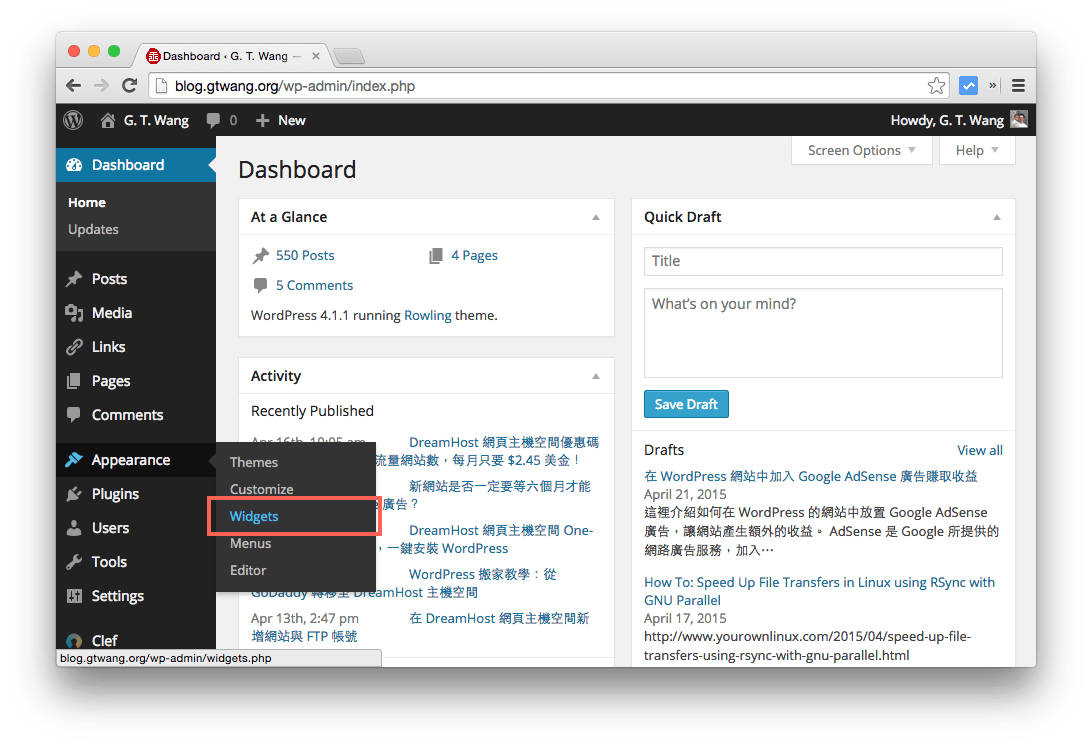
Task: Click the Title field in Quick Draft
Action: pos(822,261)
